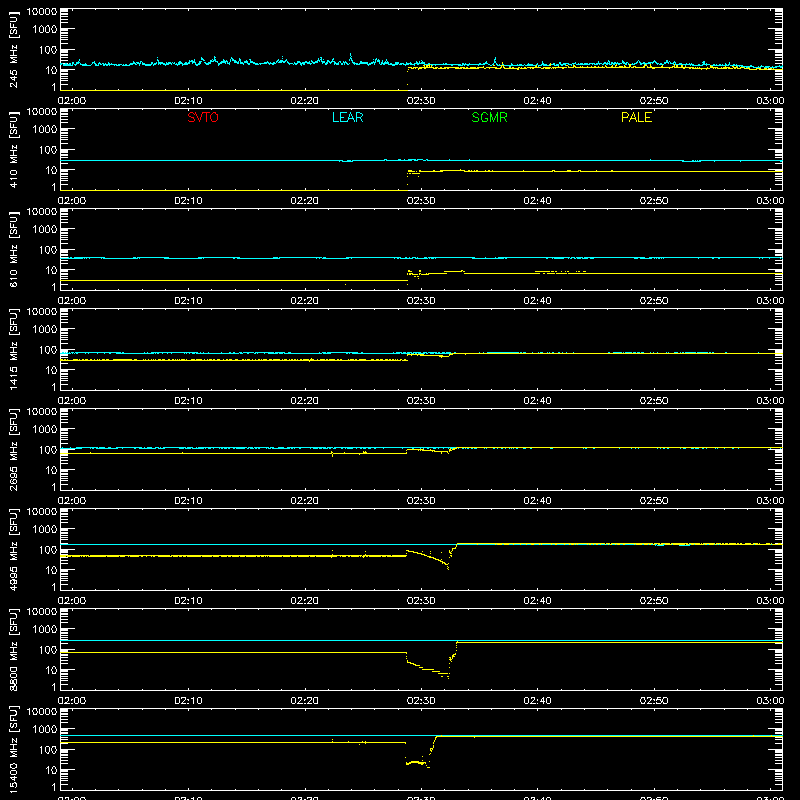The image size is (800, 800).
Task: Click the 245 MHz [SFU] axis label
Action: pyautogui.click(x=13, y=50)
